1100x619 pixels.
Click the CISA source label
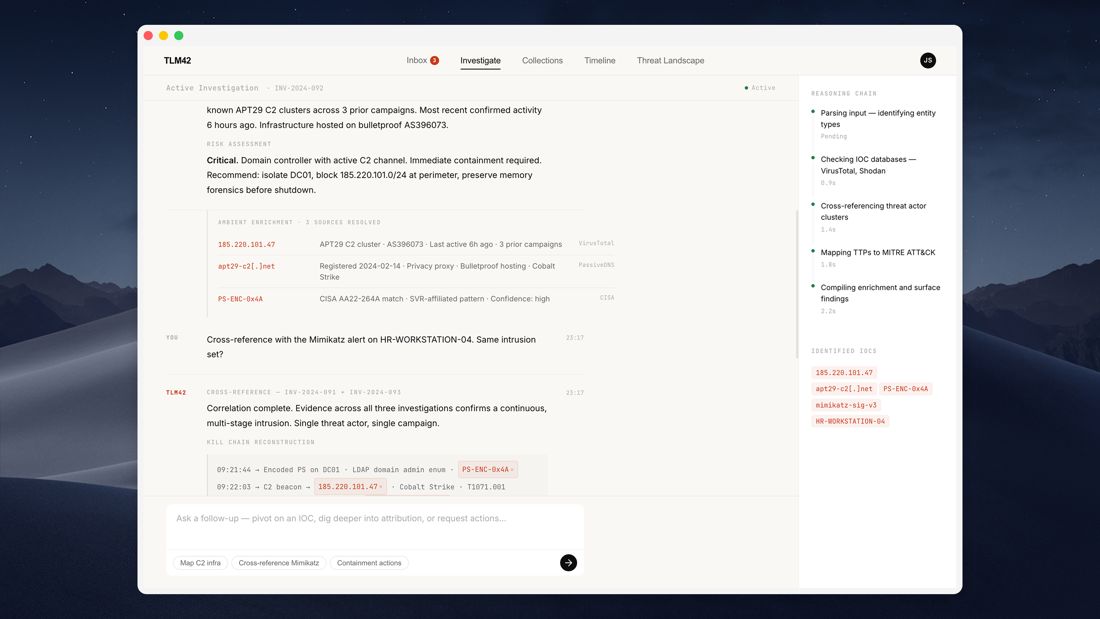pos(607,298)
